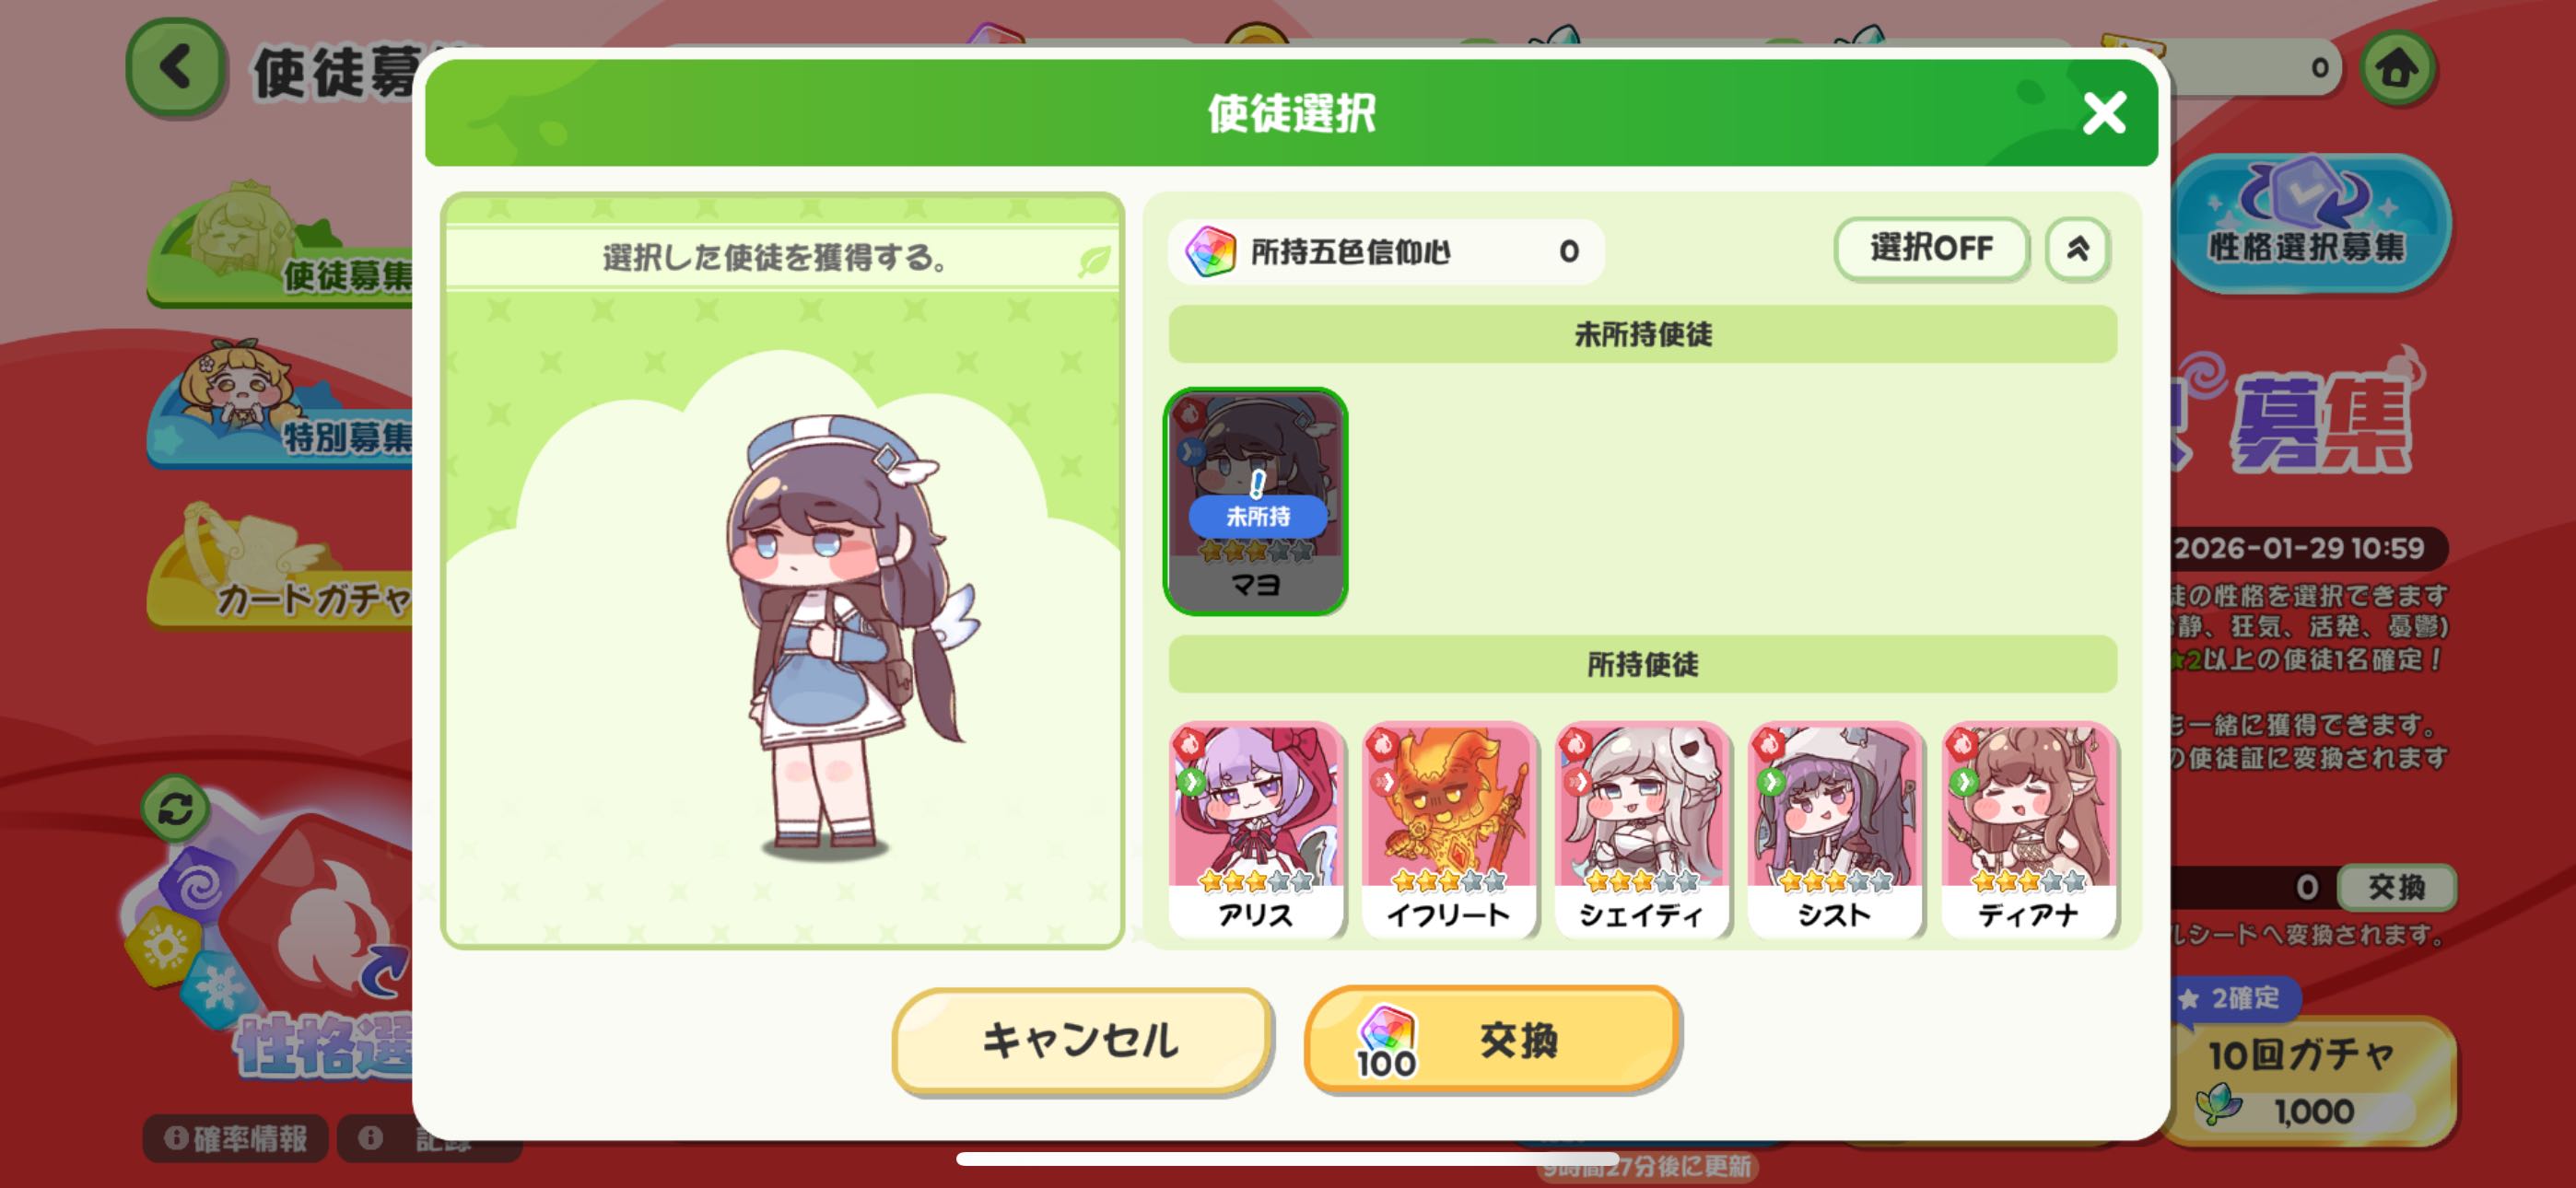Screen dimensions: 2576x1188
Task: Collapse the 所持使徒 section header
Action: [1642, 664]
